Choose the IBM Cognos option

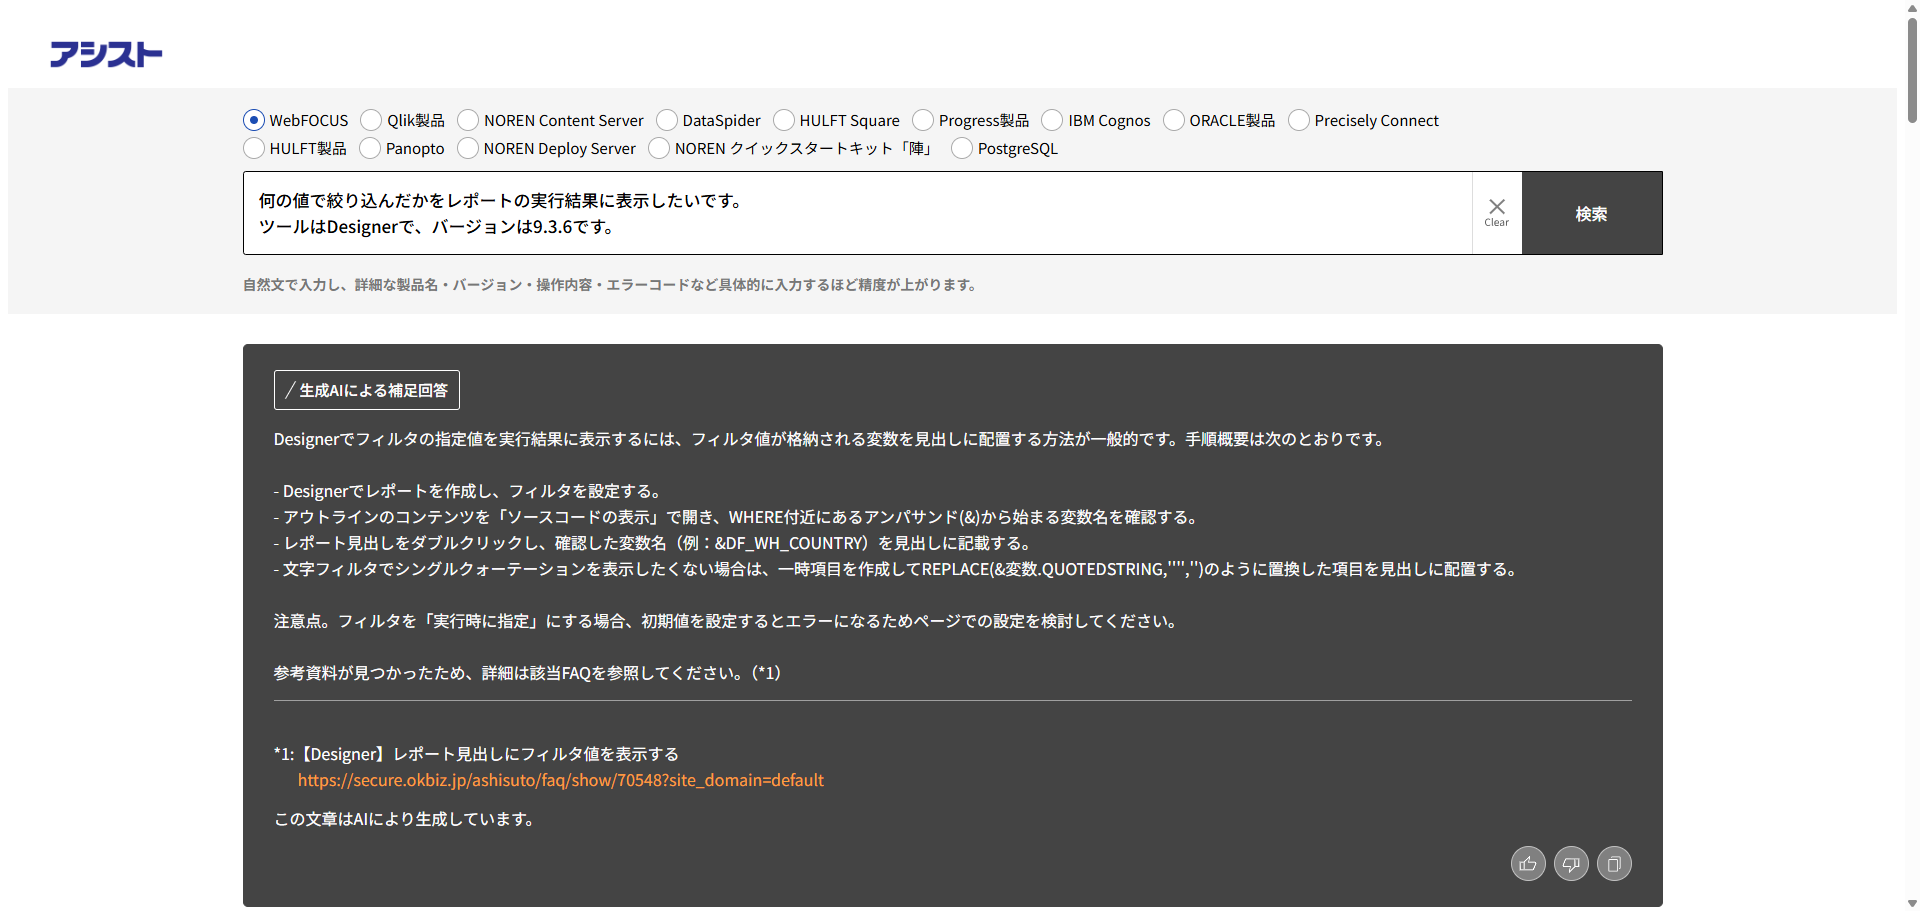point(1052,120)
